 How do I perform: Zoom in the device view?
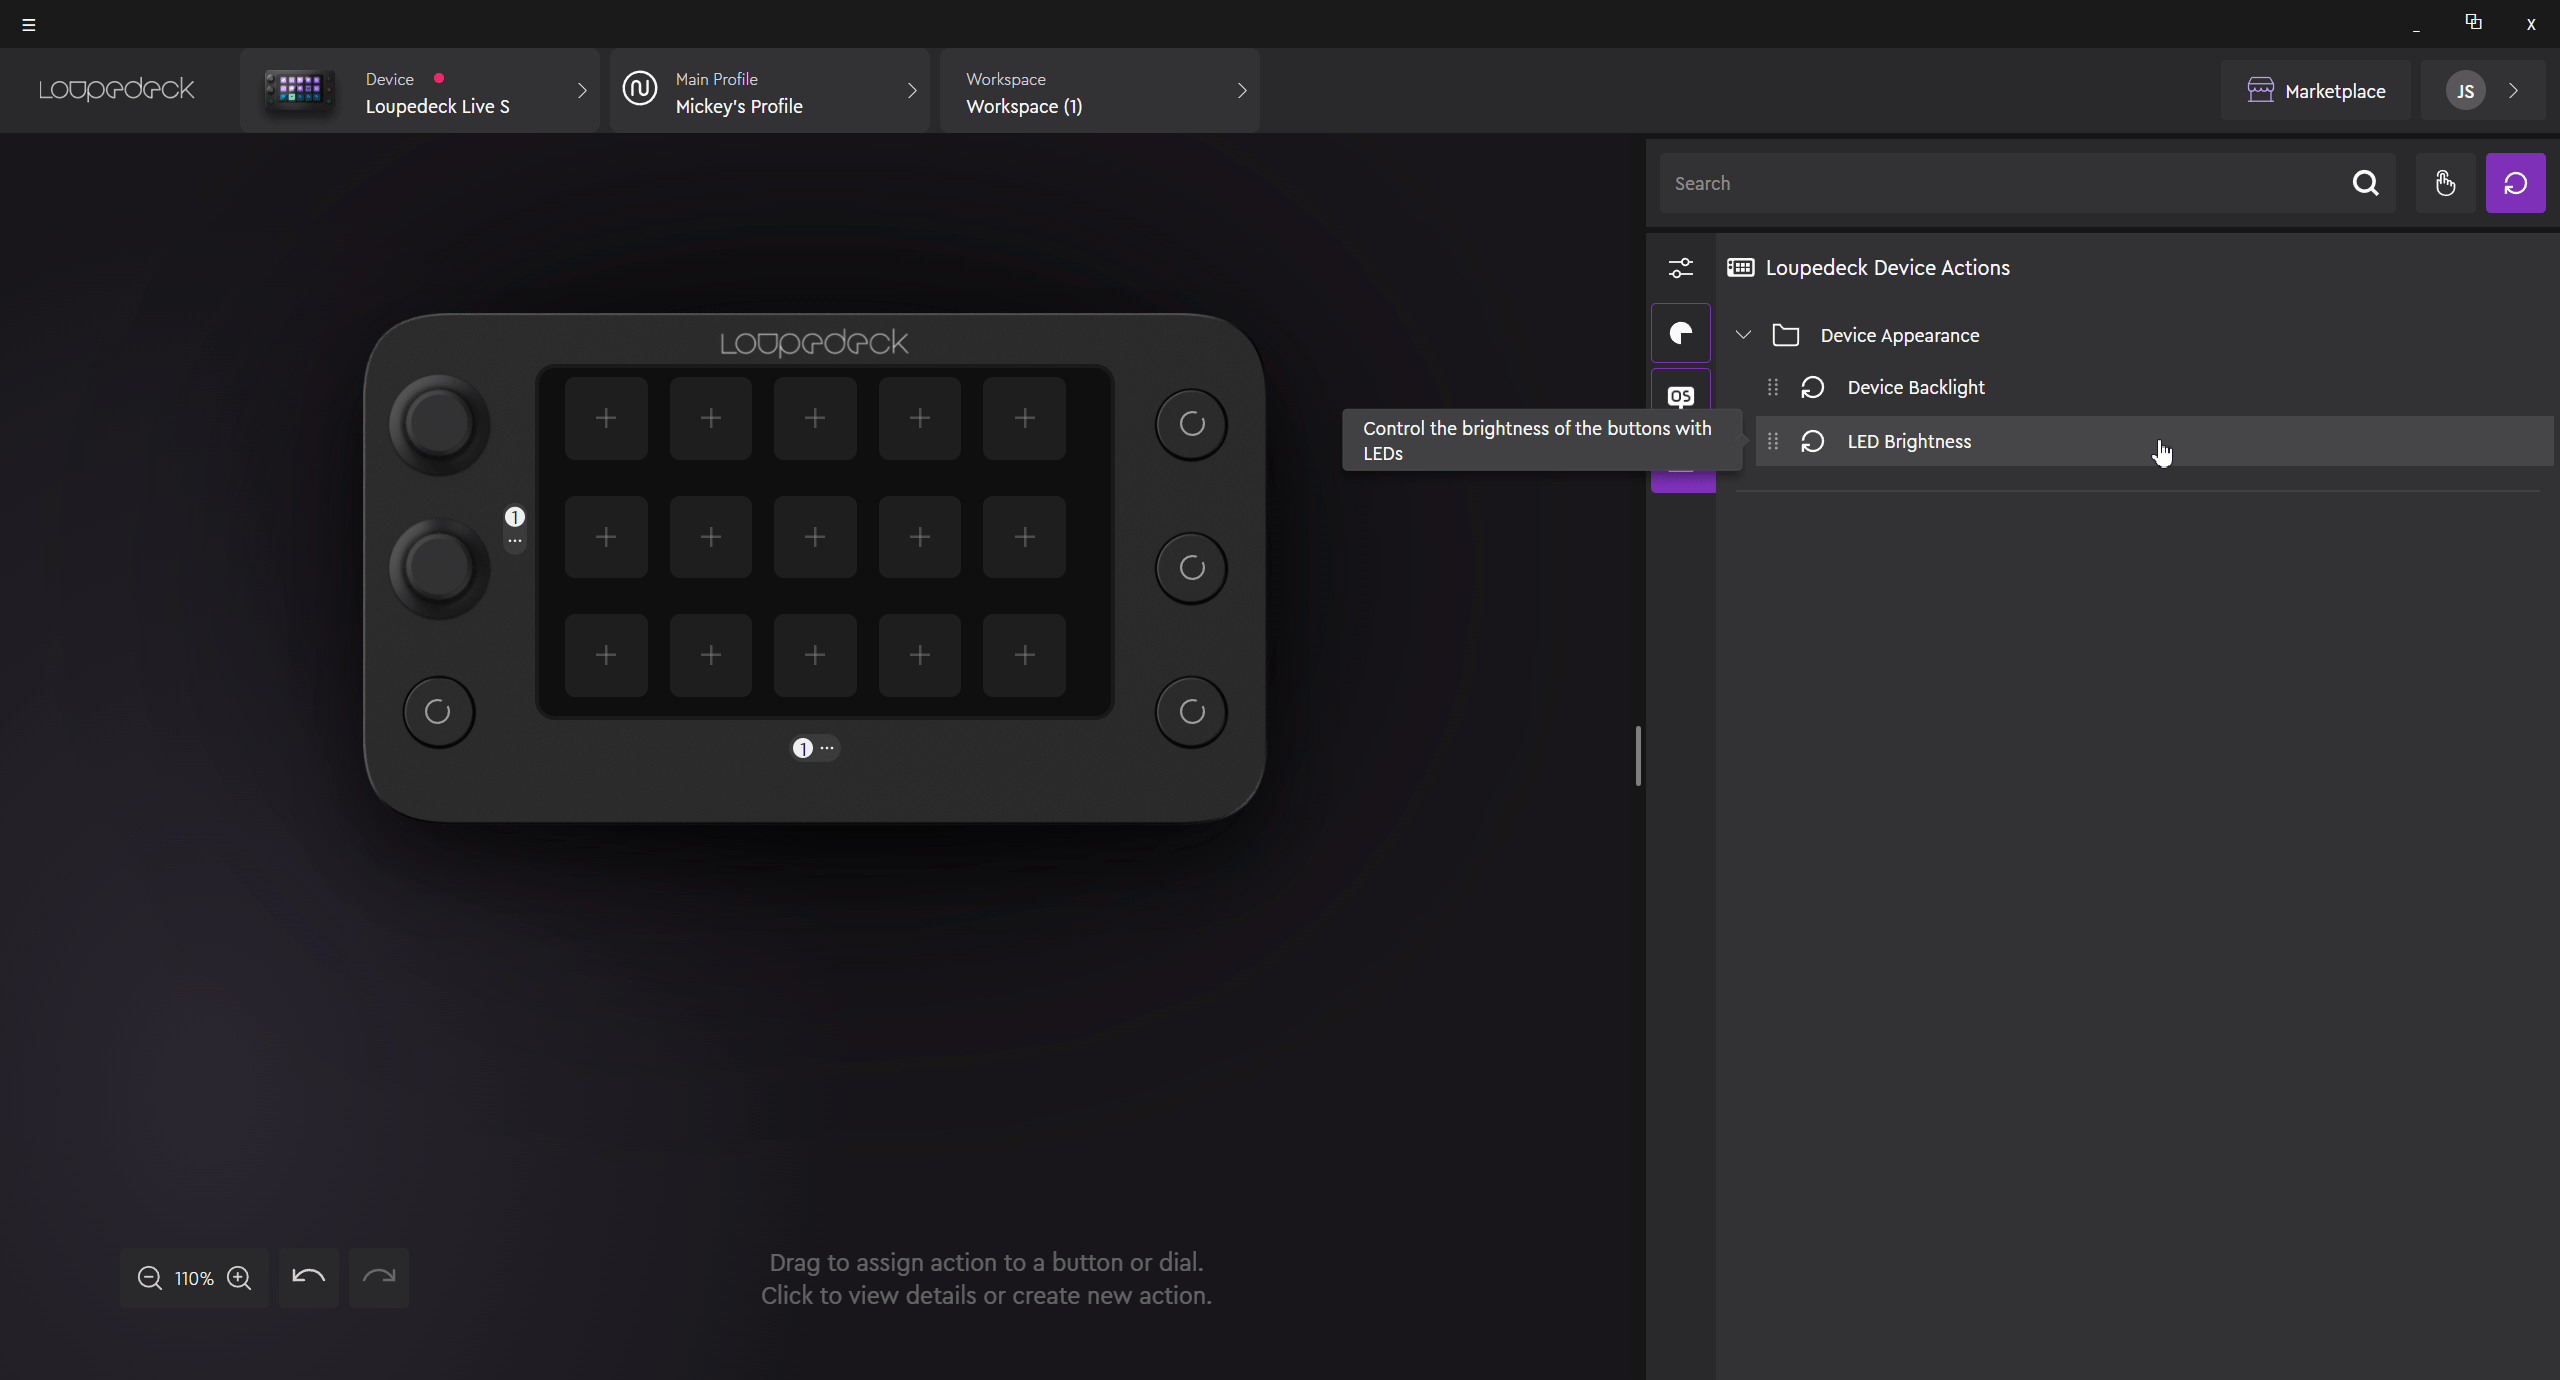pyautogui.click(x=239, y=1278)
